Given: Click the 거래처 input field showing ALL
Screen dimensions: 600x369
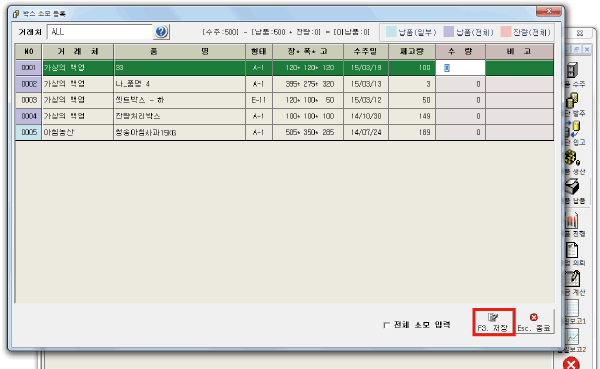Looking at the screenshot, I should point(99,32).
